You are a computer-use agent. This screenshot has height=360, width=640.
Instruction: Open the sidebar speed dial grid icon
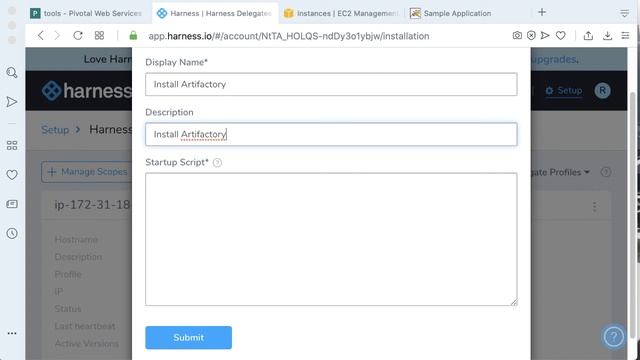12,145
